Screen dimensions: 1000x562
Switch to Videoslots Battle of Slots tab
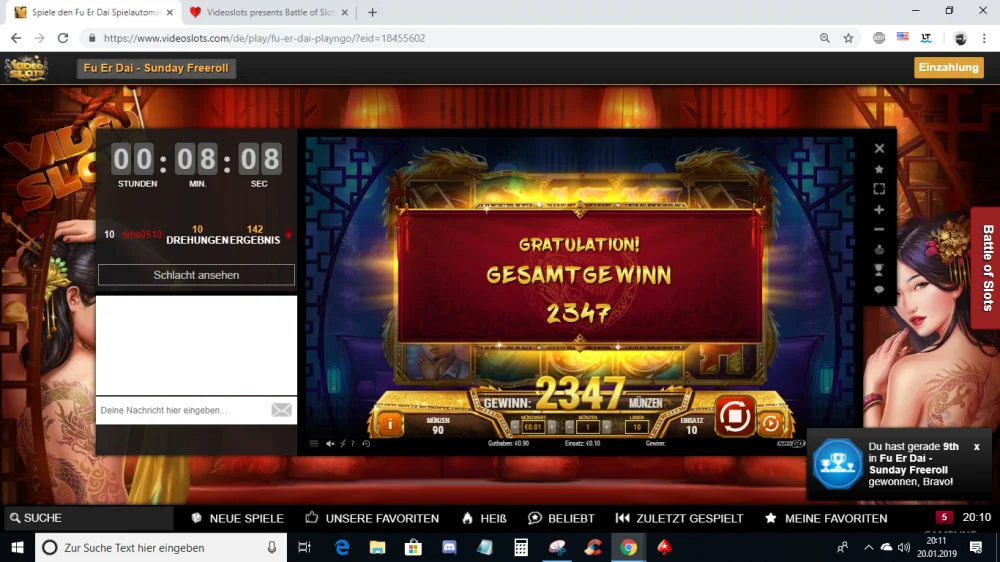pyautogui.click(x=270, y=12)
